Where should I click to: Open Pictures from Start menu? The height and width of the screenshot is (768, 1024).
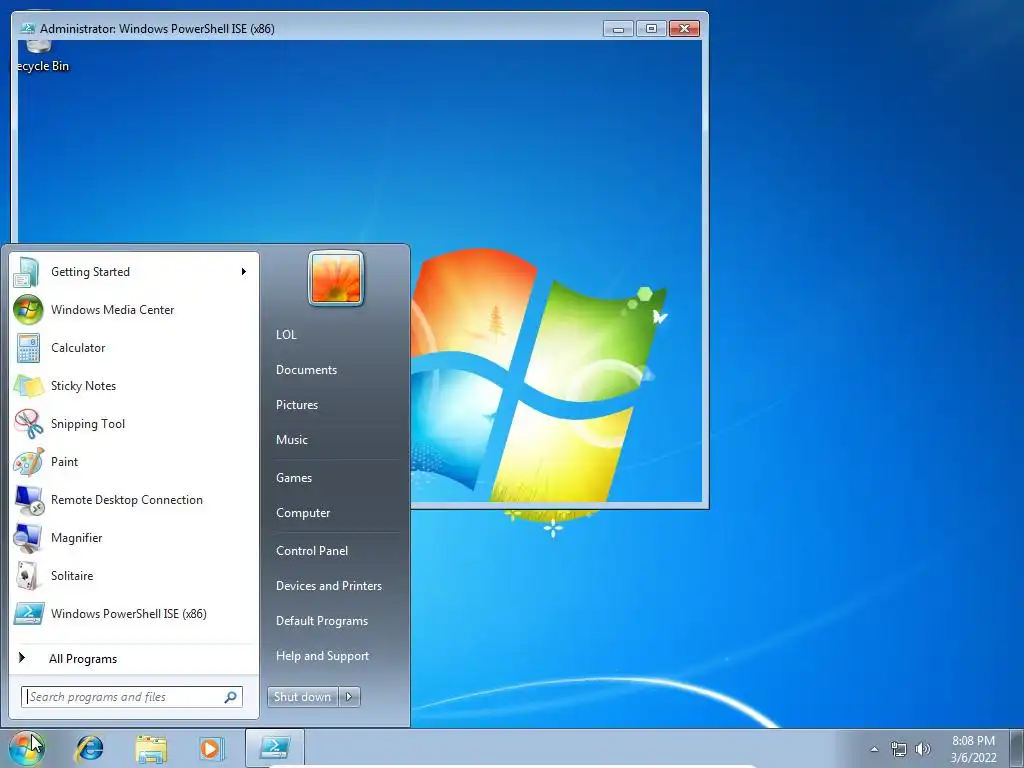click(x=296, y=405)
